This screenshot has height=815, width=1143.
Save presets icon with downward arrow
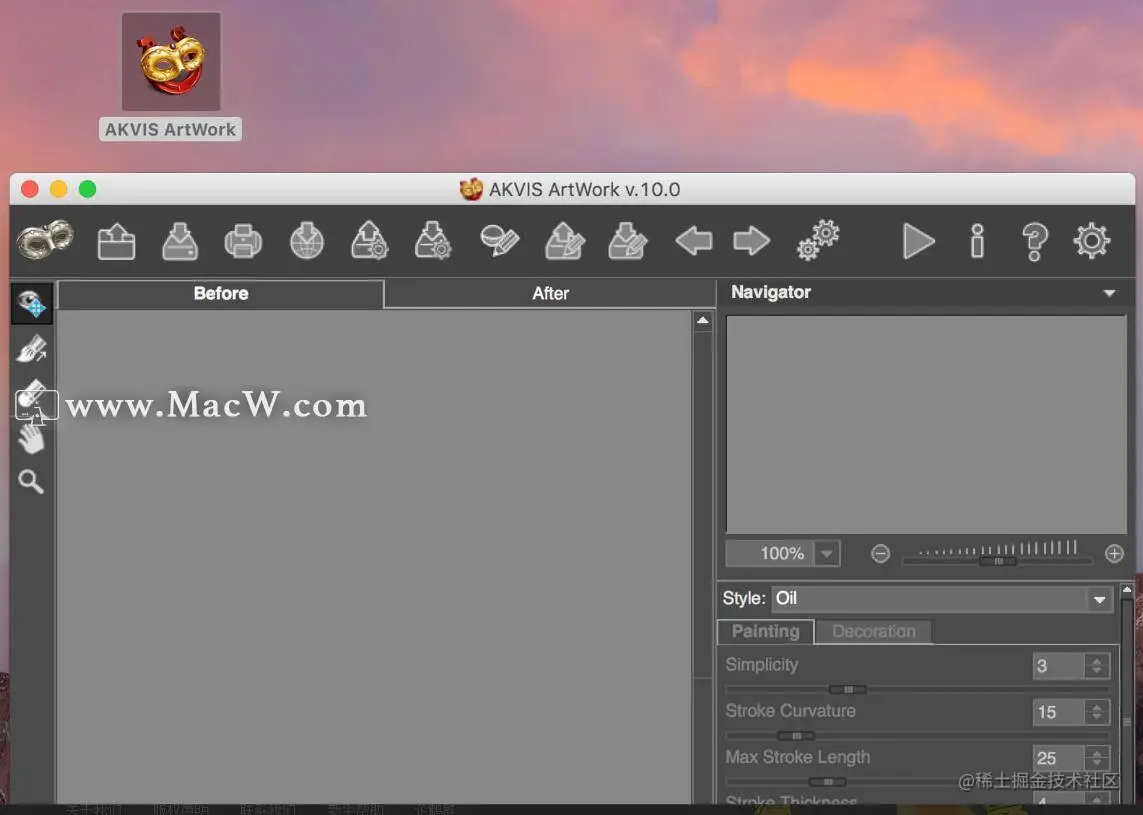coord(433,241)
